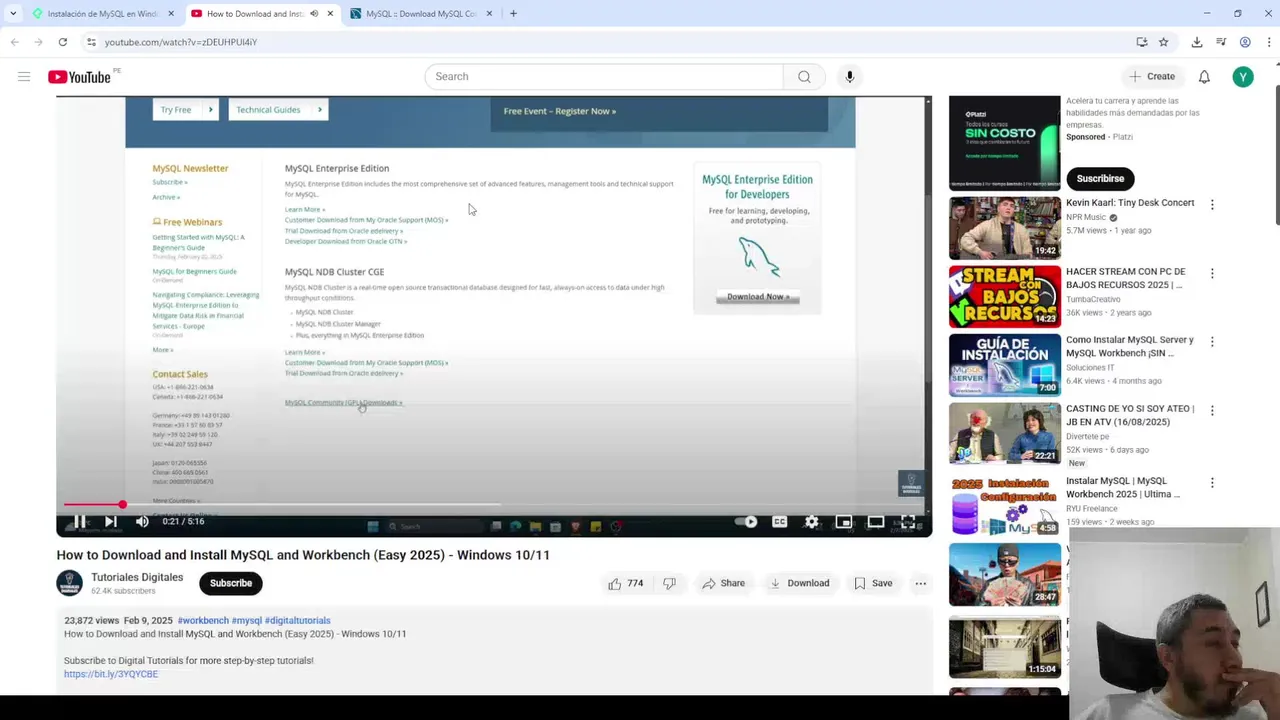
Task: Open options for Kevin Kaarl video
Action: coord(1212,205)
